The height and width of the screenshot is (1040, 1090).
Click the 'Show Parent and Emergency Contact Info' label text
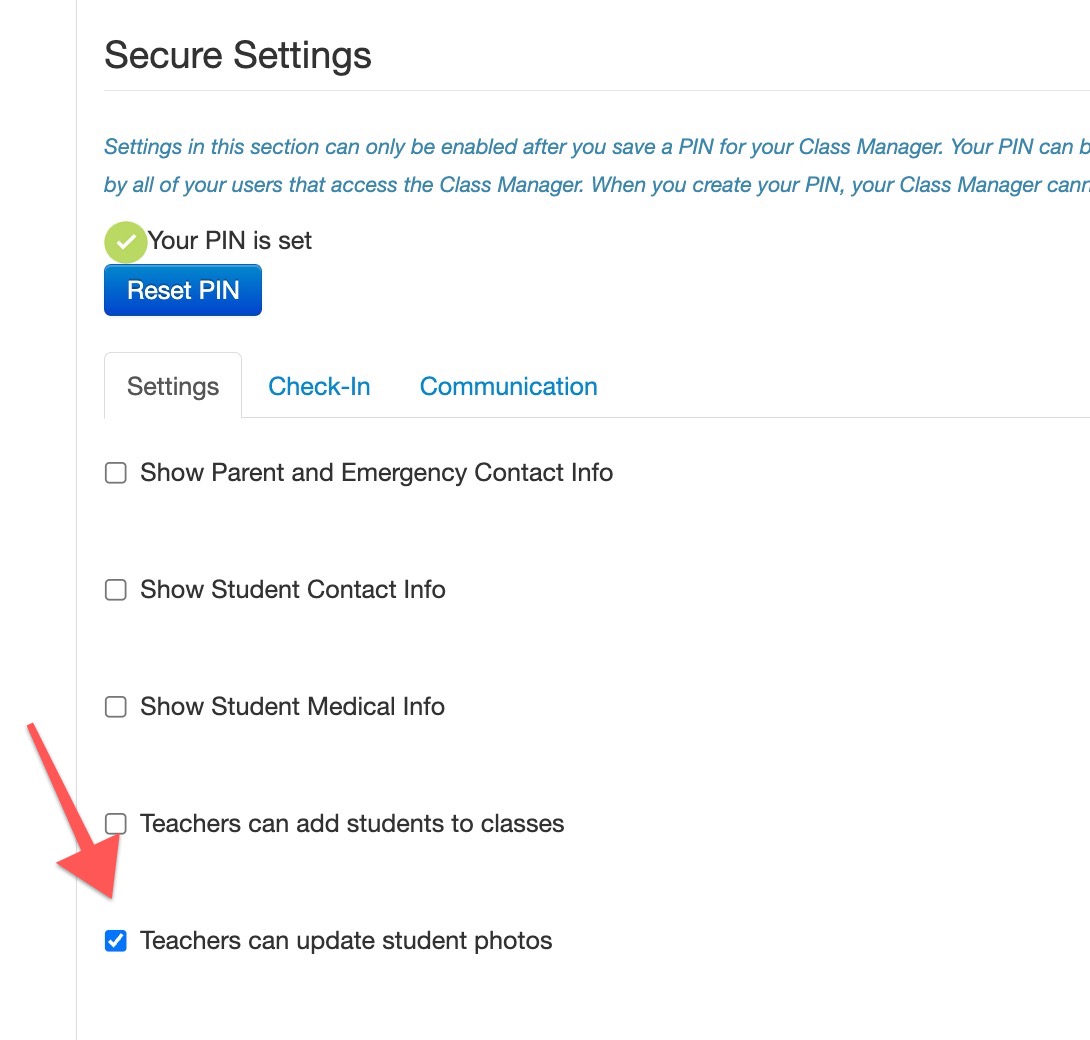376,473
